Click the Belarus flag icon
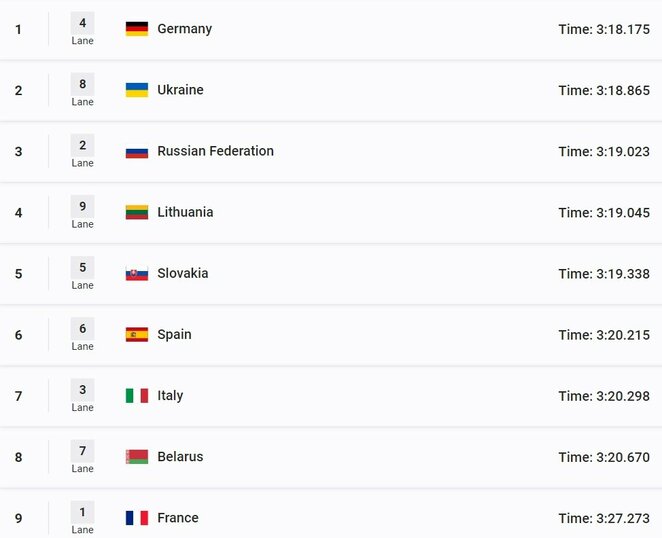Viewport: 662px width, 538px height. (137, 457)
